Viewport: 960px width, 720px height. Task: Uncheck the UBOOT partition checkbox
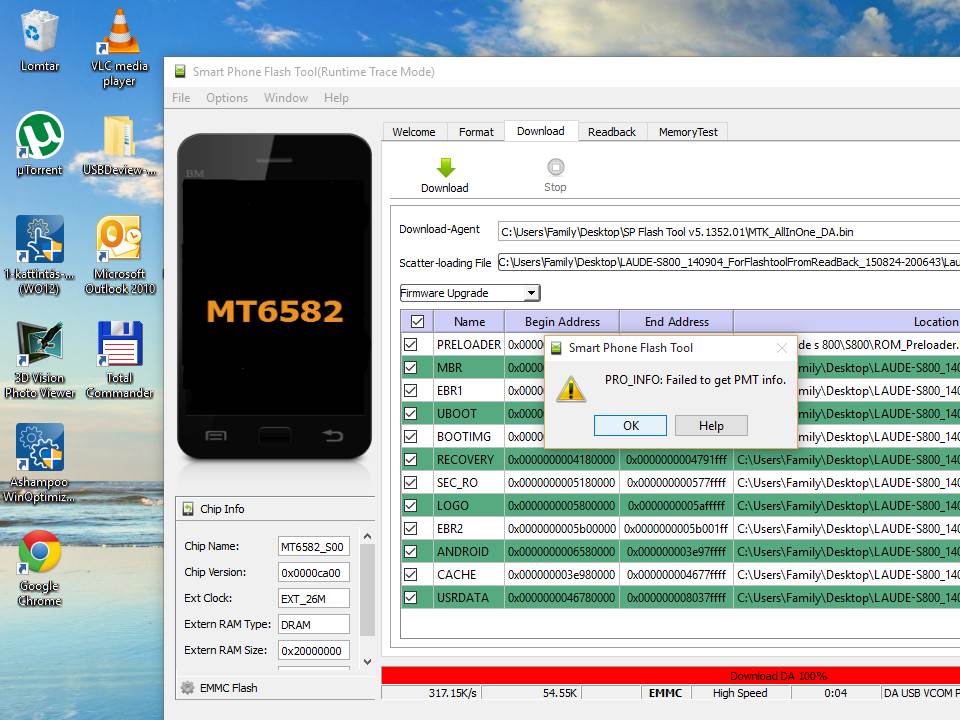pos(410,413)
